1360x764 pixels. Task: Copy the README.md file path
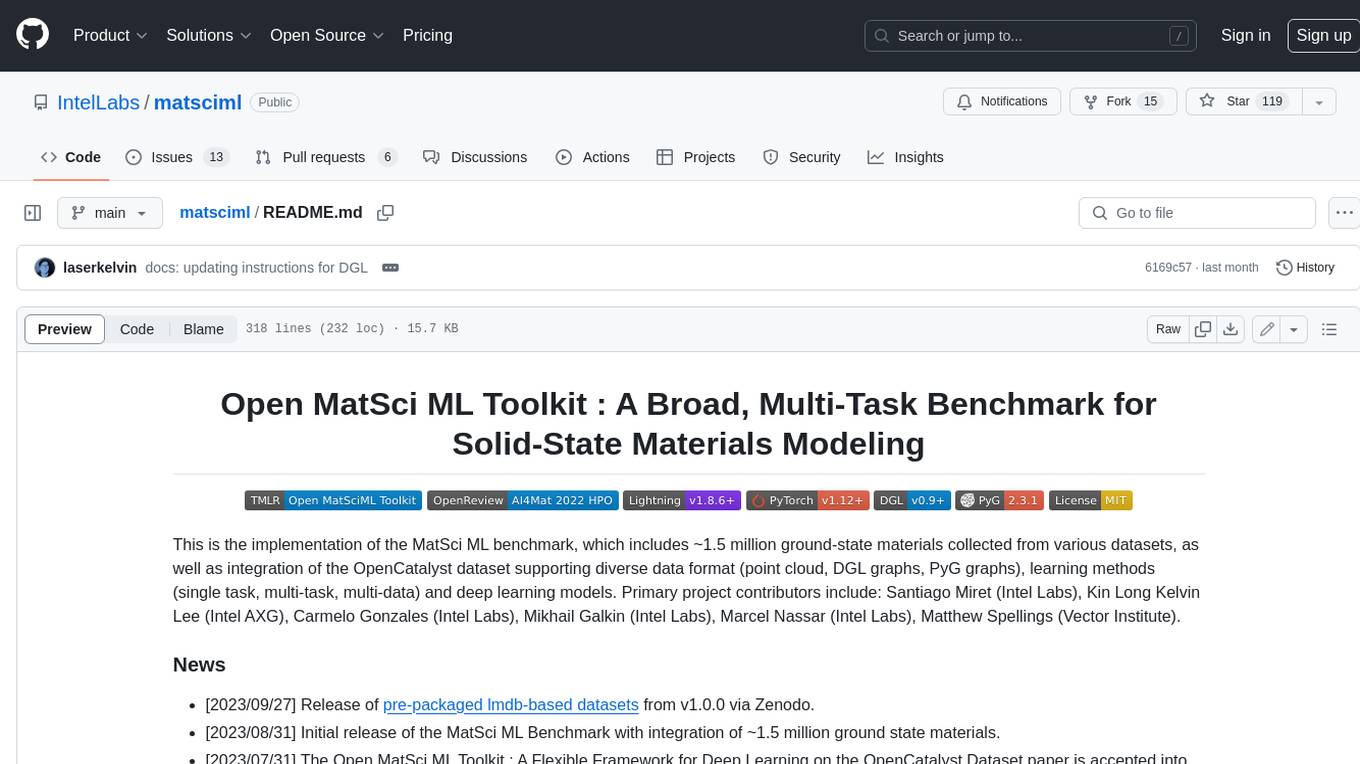coord(385,213)
